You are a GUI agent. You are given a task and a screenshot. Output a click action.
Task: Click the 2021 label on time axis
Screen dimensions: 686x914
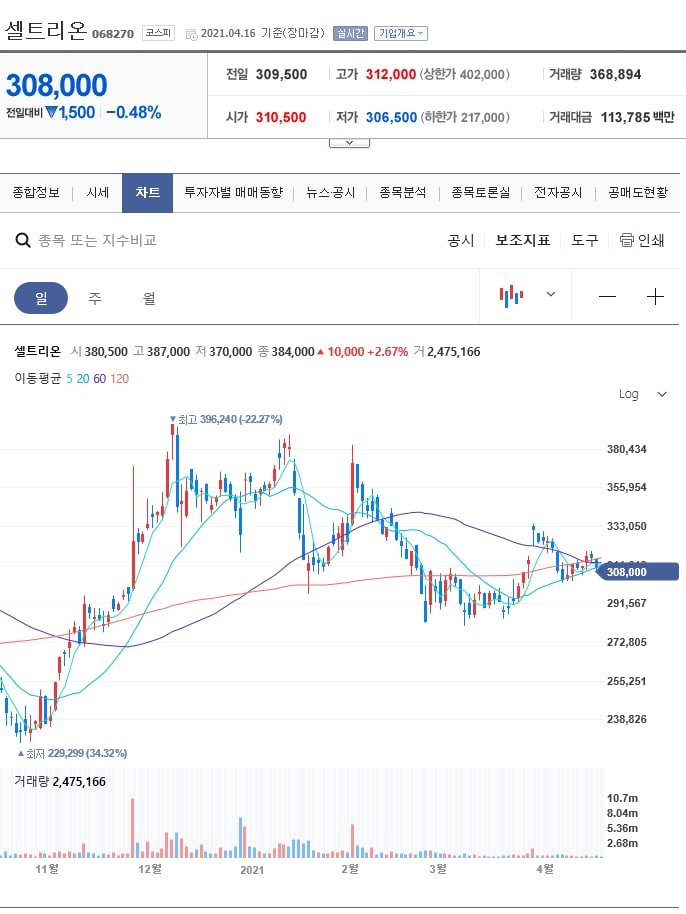[x=252, y=870]
